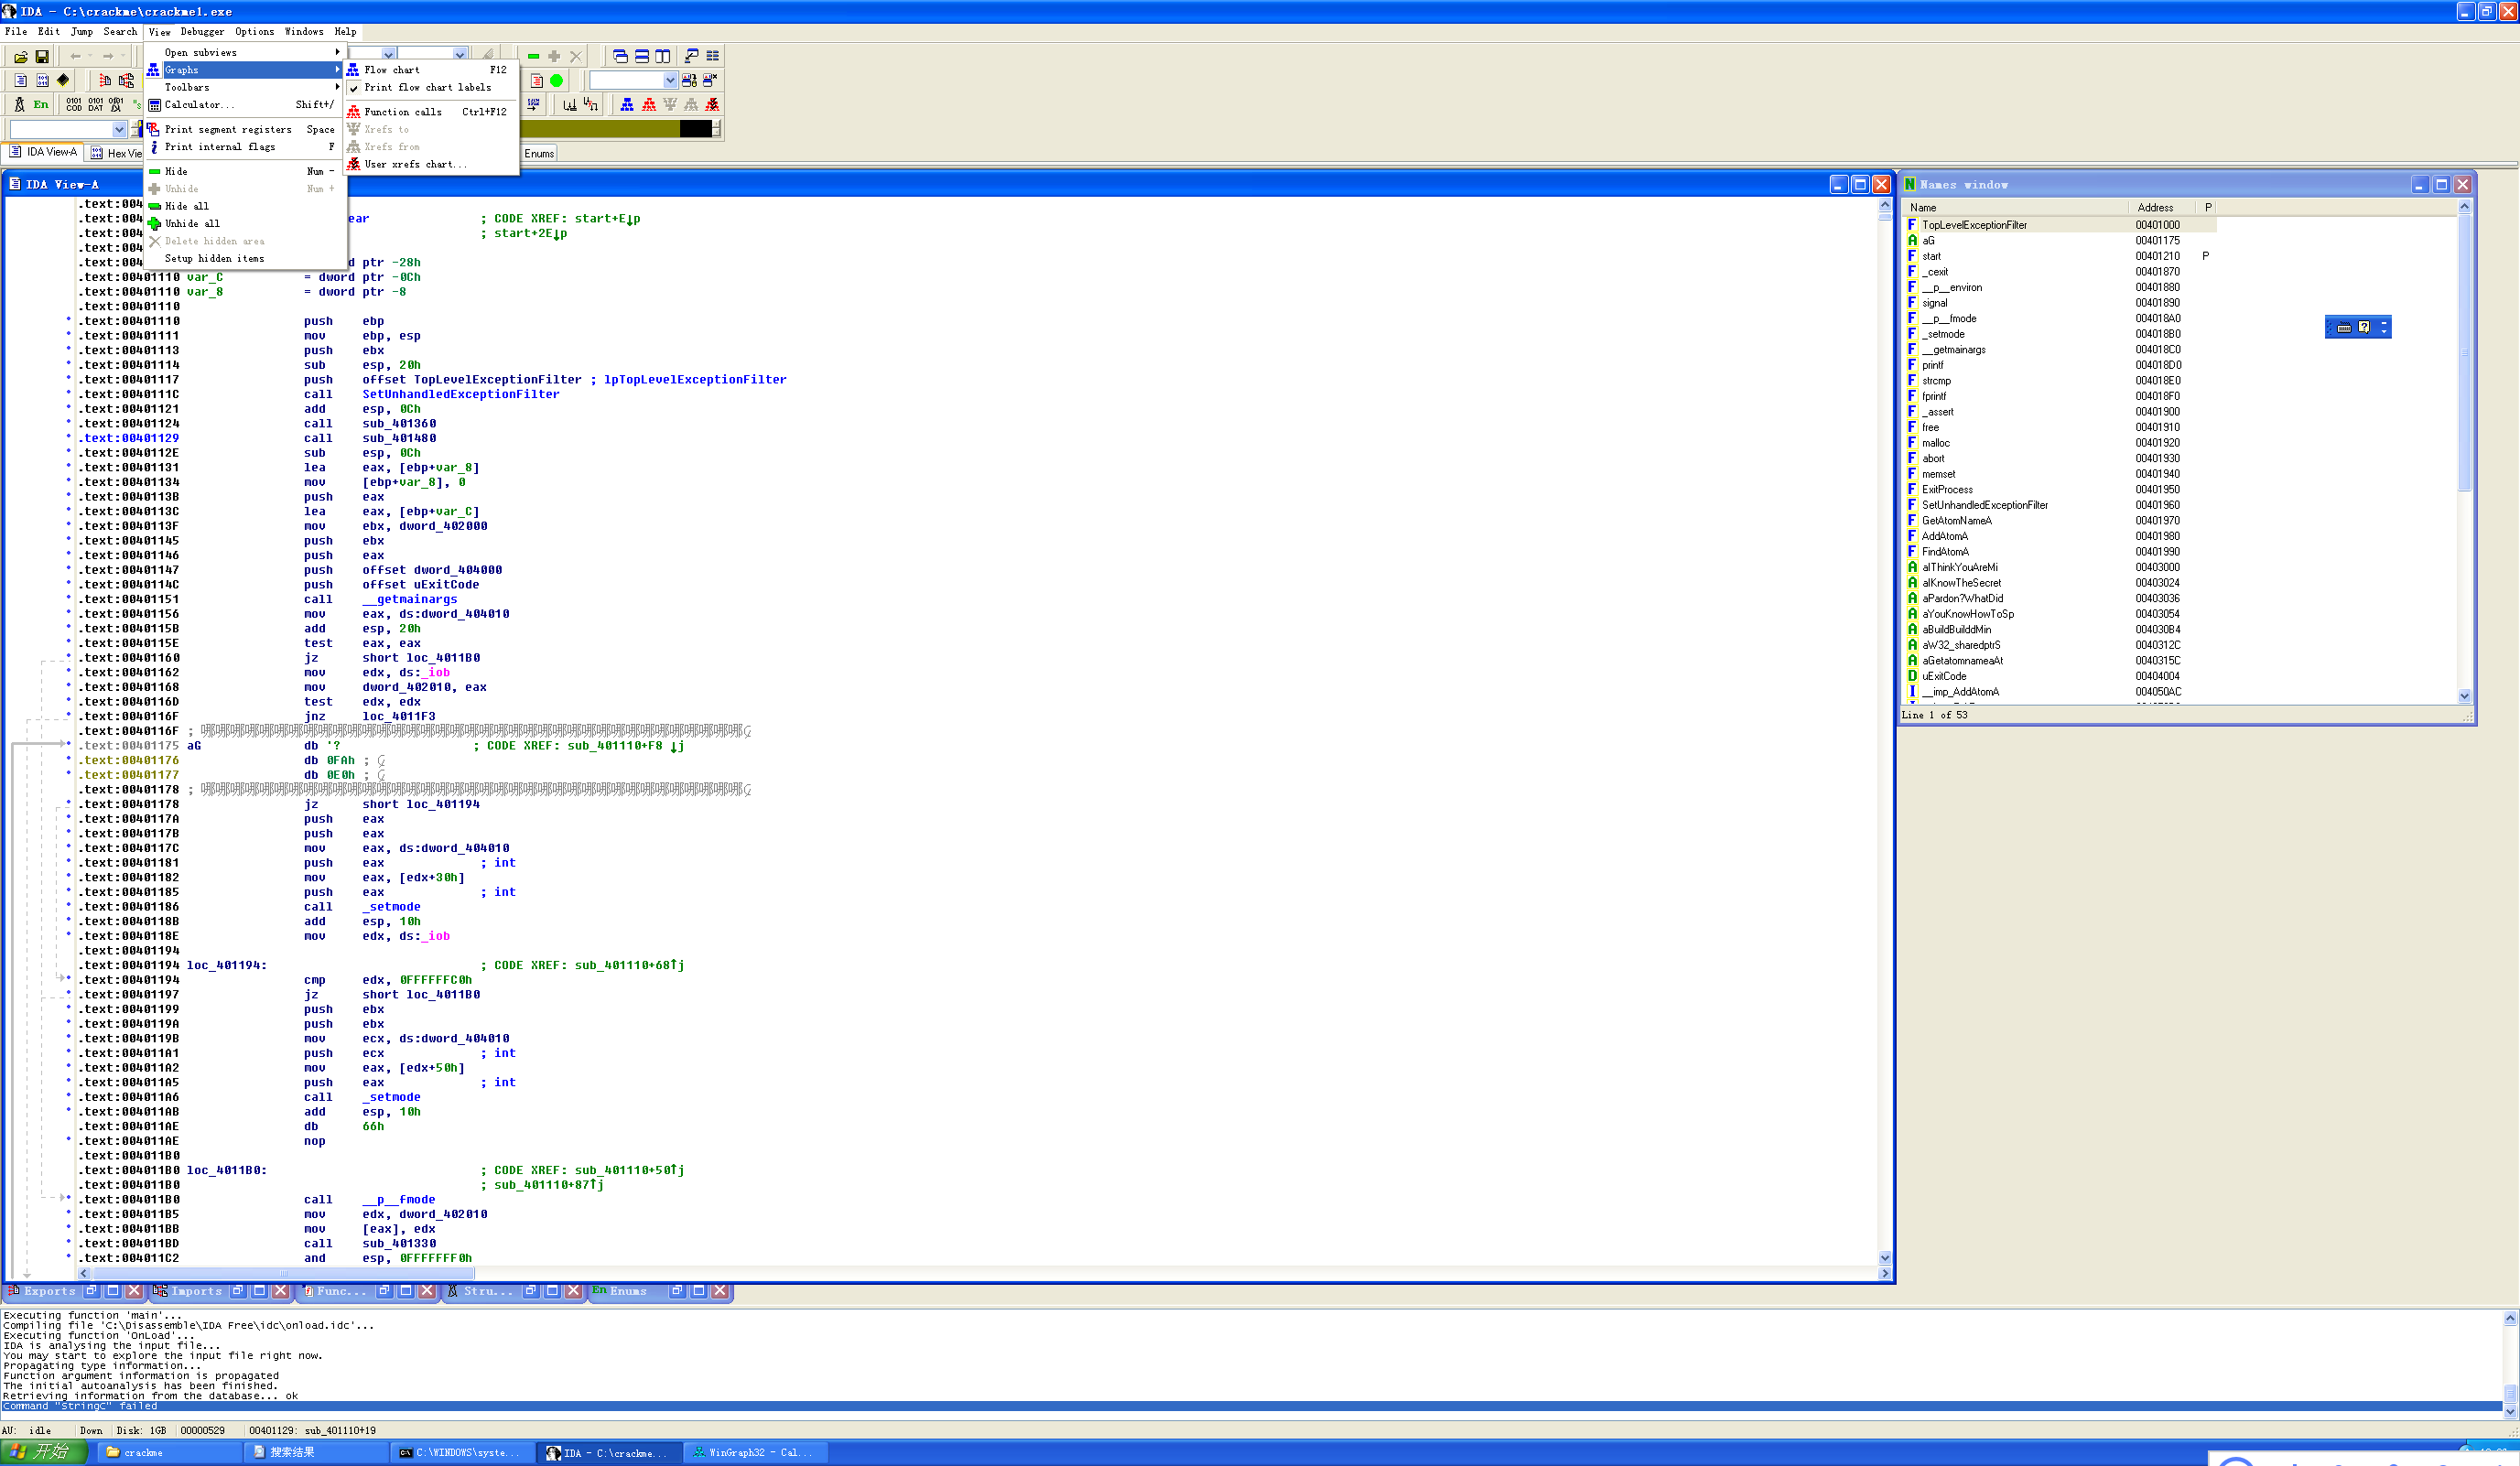Image resolution: width=2520 pixels, height=1466 pixels.
Task: Click the green En enumerations toolbar icon
Action: click(x=40, y=105)
